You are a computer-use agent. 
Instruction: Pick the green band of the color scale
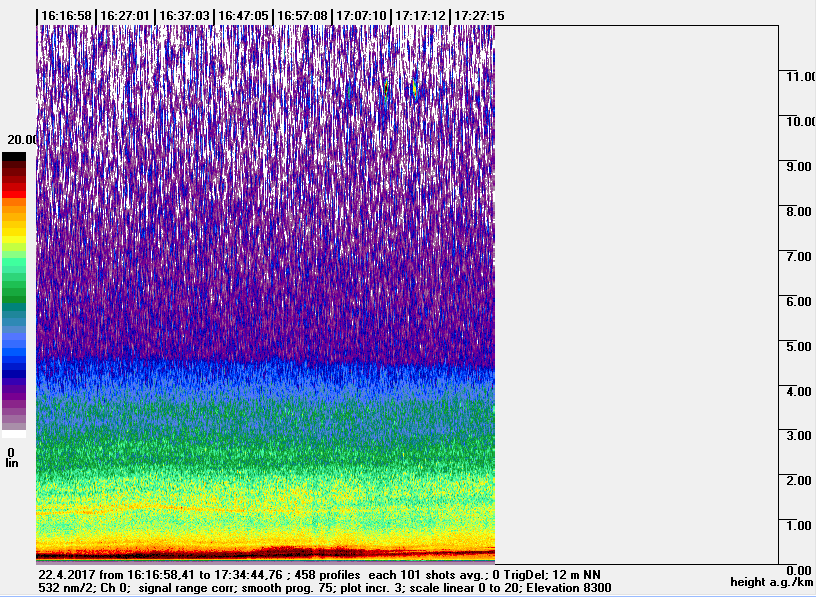click(x=14, y=291)
